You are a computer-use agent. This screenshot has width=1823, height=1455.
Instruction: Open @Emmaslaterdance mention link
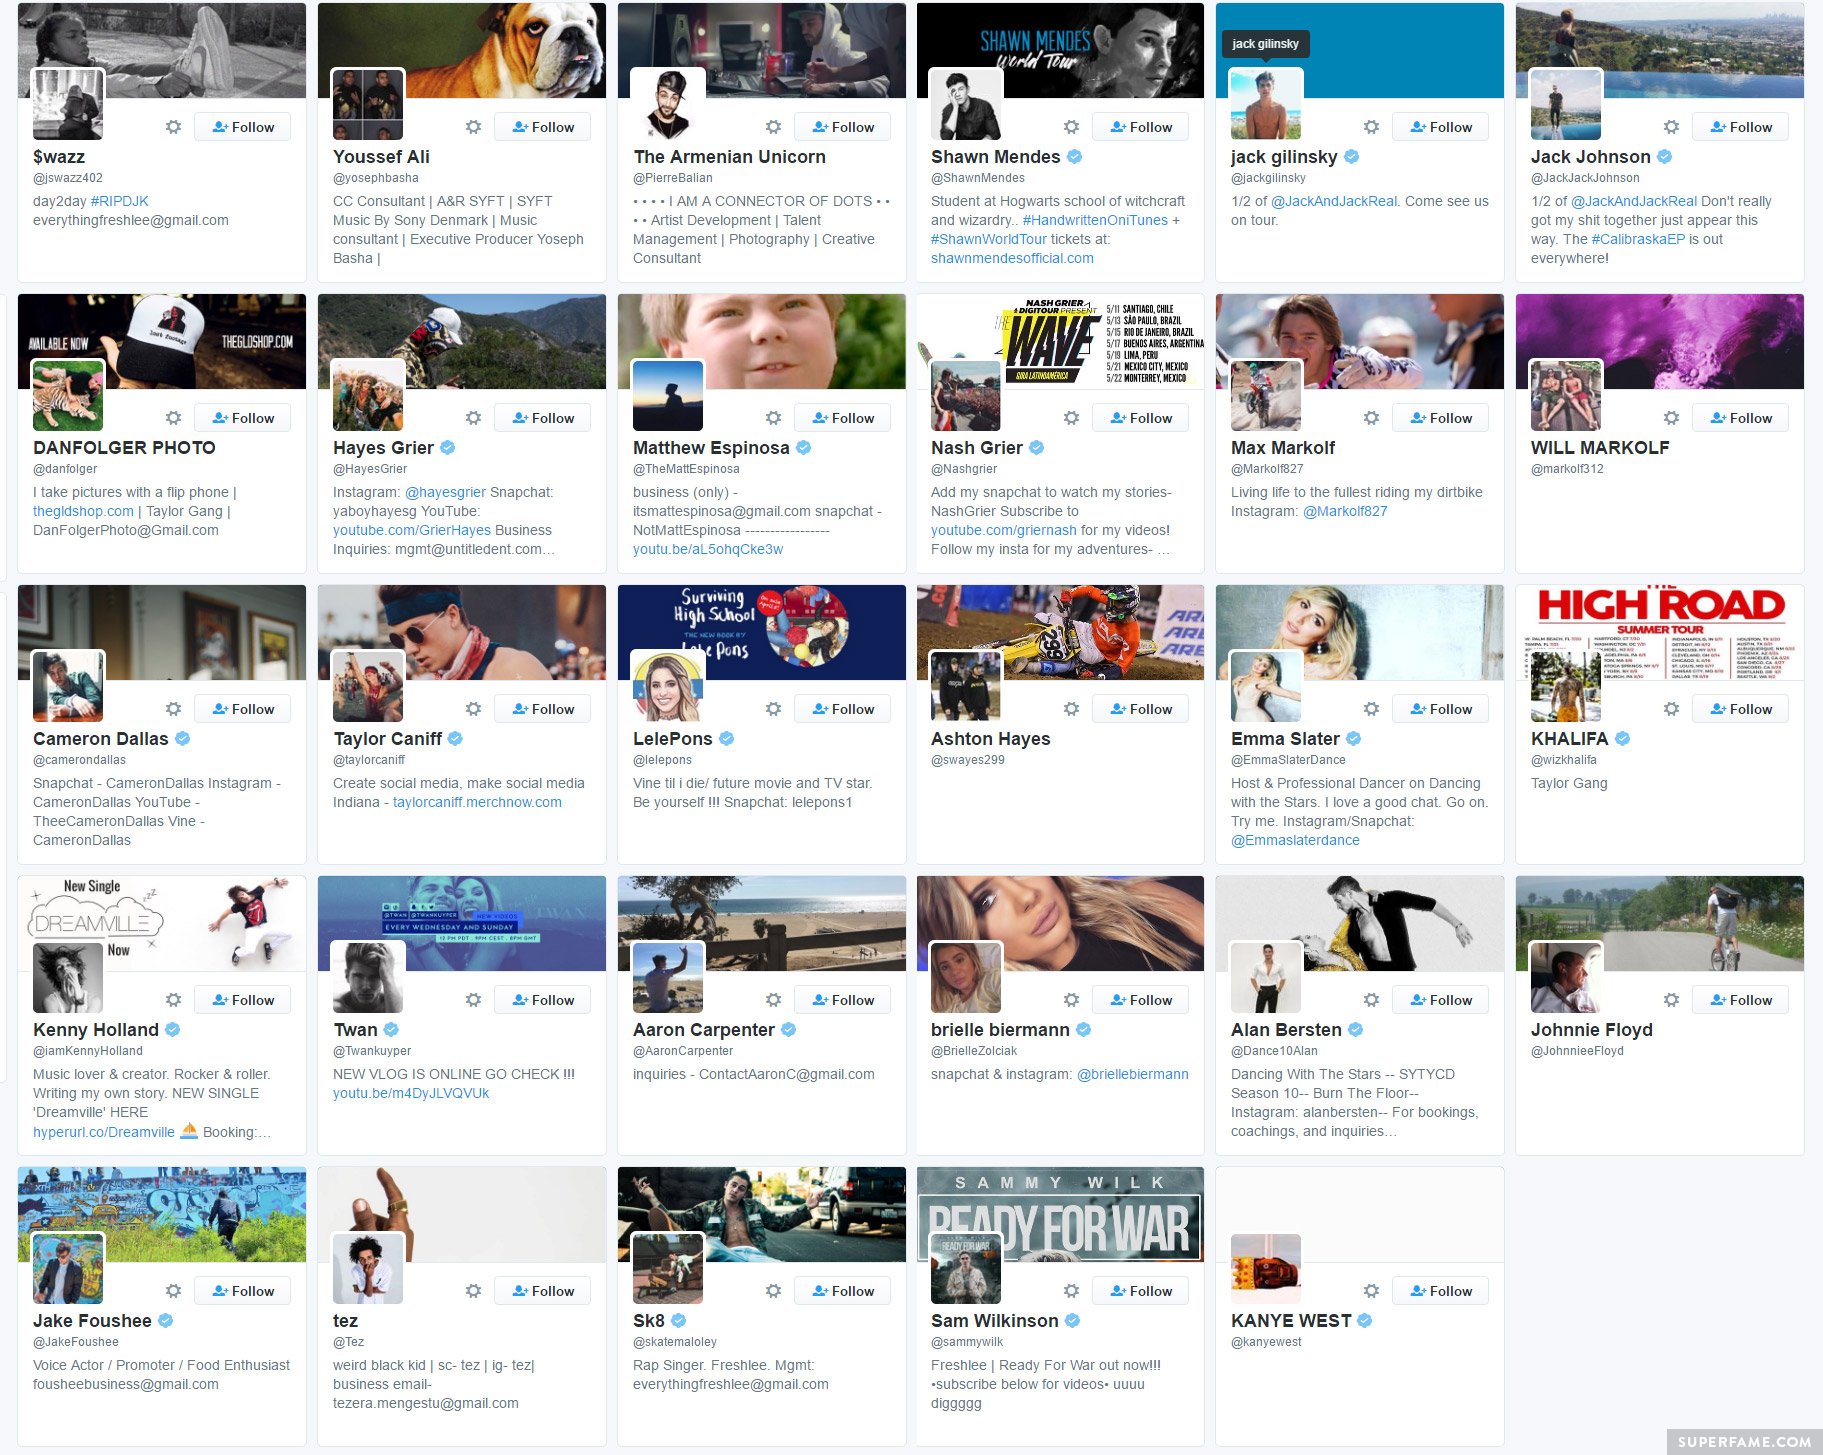1295,840
